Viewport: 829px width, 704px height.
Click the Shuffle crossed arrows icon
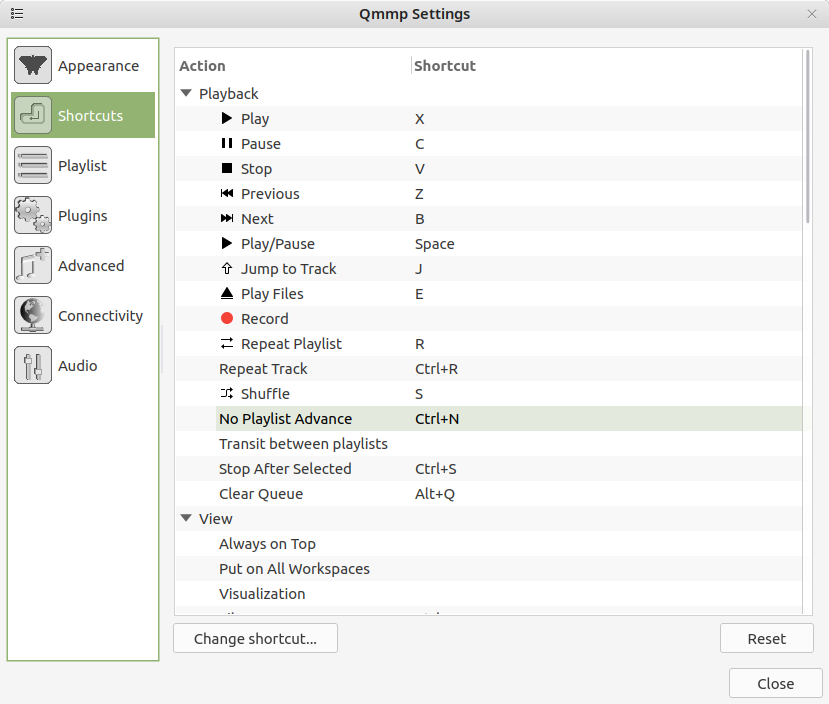(227, 393)
